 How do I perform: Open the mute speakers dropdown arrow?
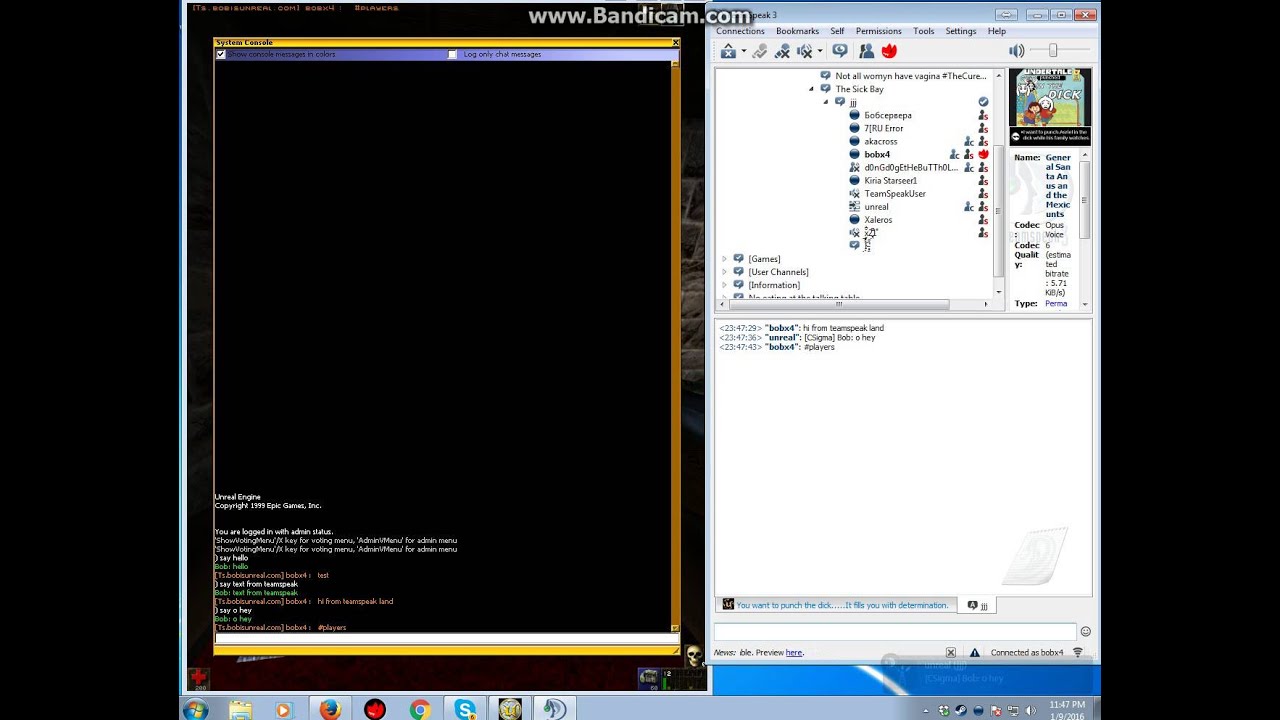[x=819, y=51]
